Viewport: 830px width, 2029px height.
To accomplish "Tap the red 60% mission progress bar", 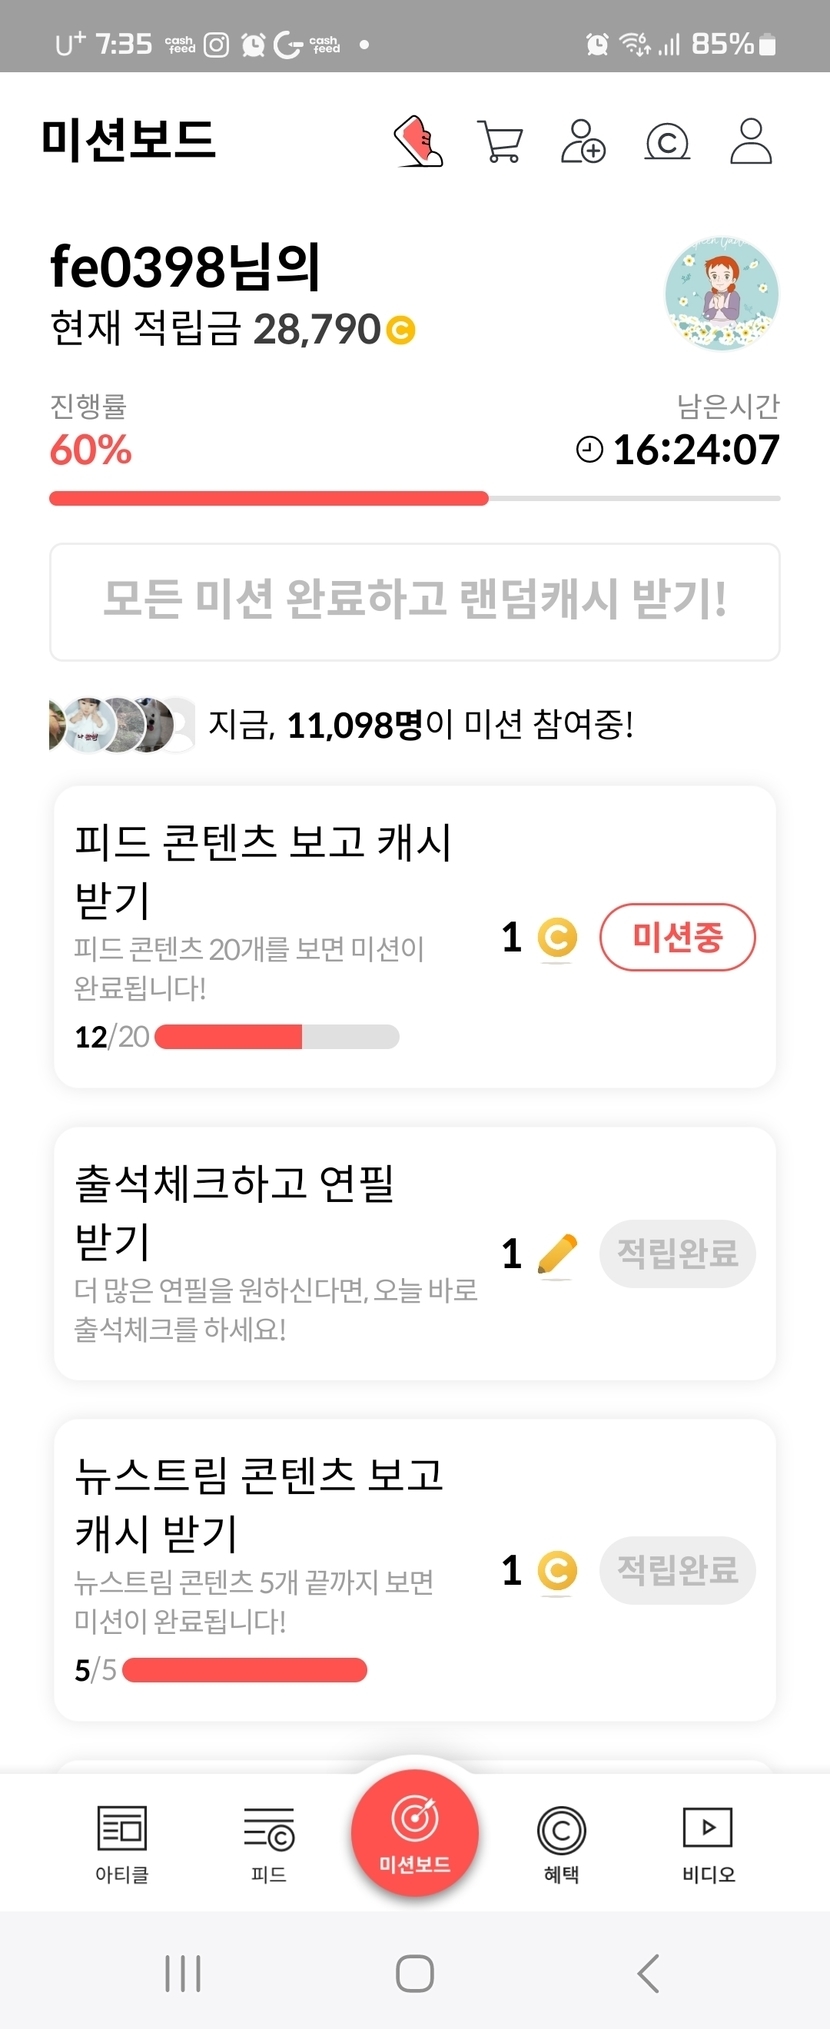I will [x=269, y=498].
